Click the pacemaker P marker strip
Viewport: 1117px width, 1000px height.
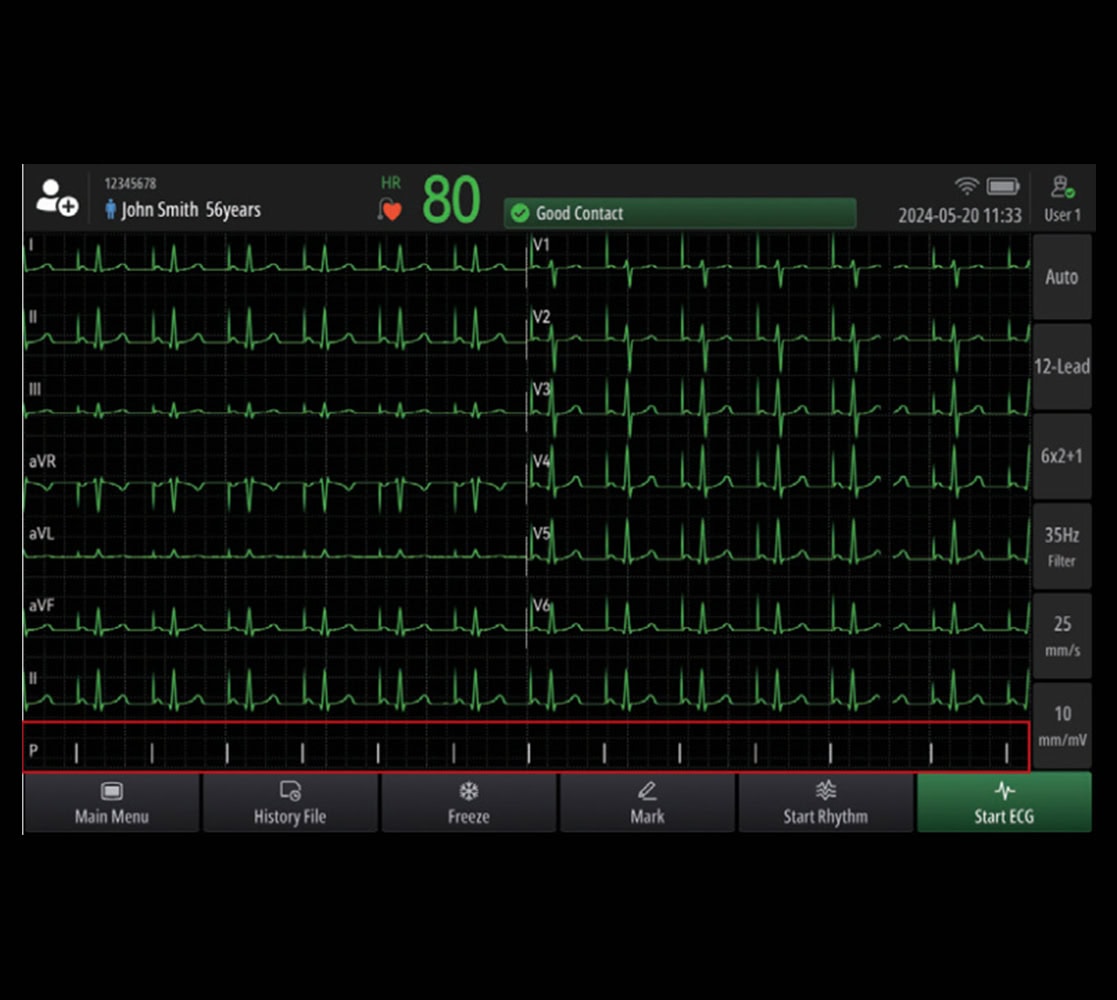tap(526, 748)
